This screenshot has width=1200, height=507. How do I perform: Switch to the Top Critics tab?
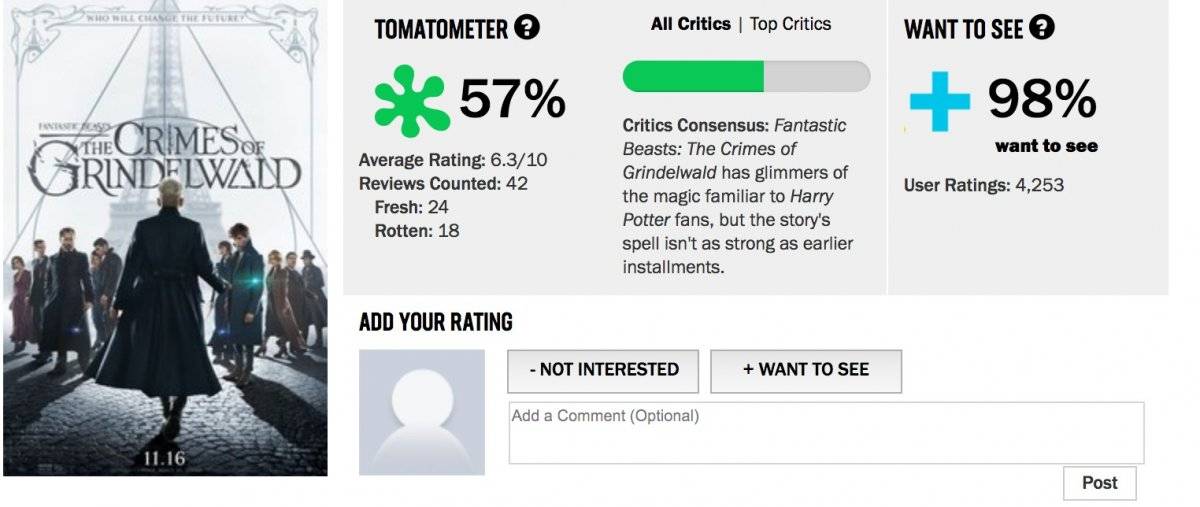click(x=790, y=23)
